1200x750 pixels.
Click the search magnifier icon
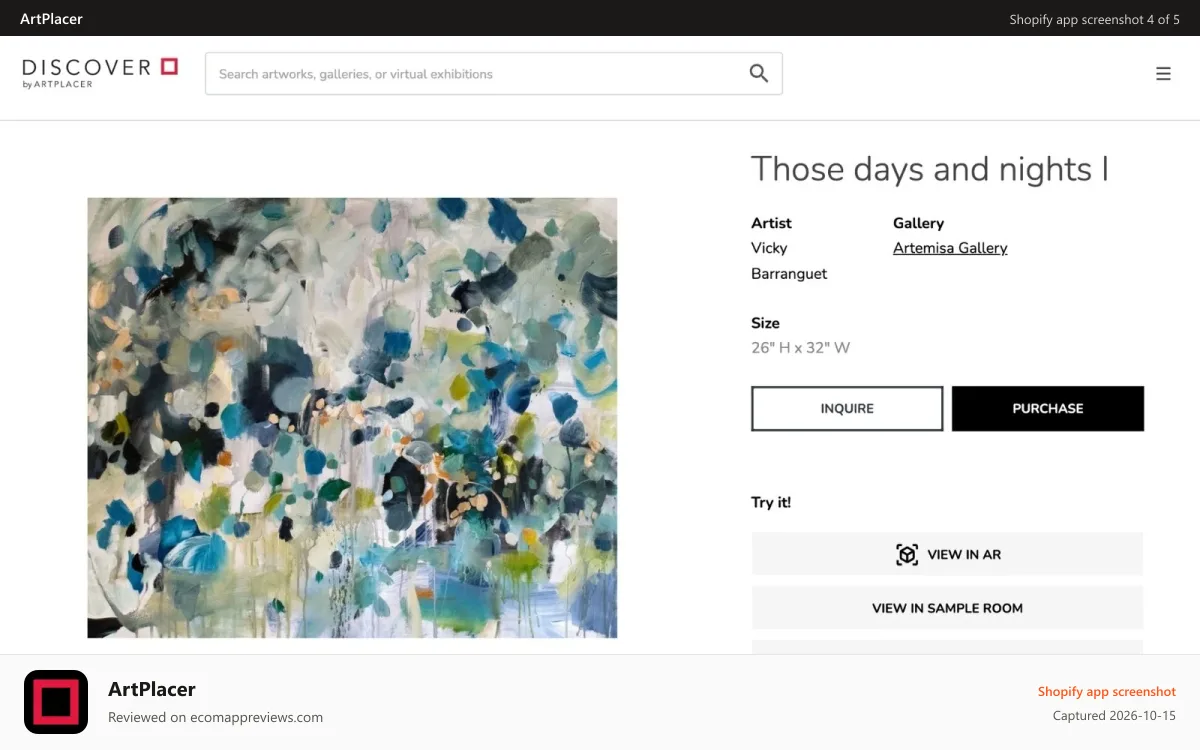click(x=759, y=73)
